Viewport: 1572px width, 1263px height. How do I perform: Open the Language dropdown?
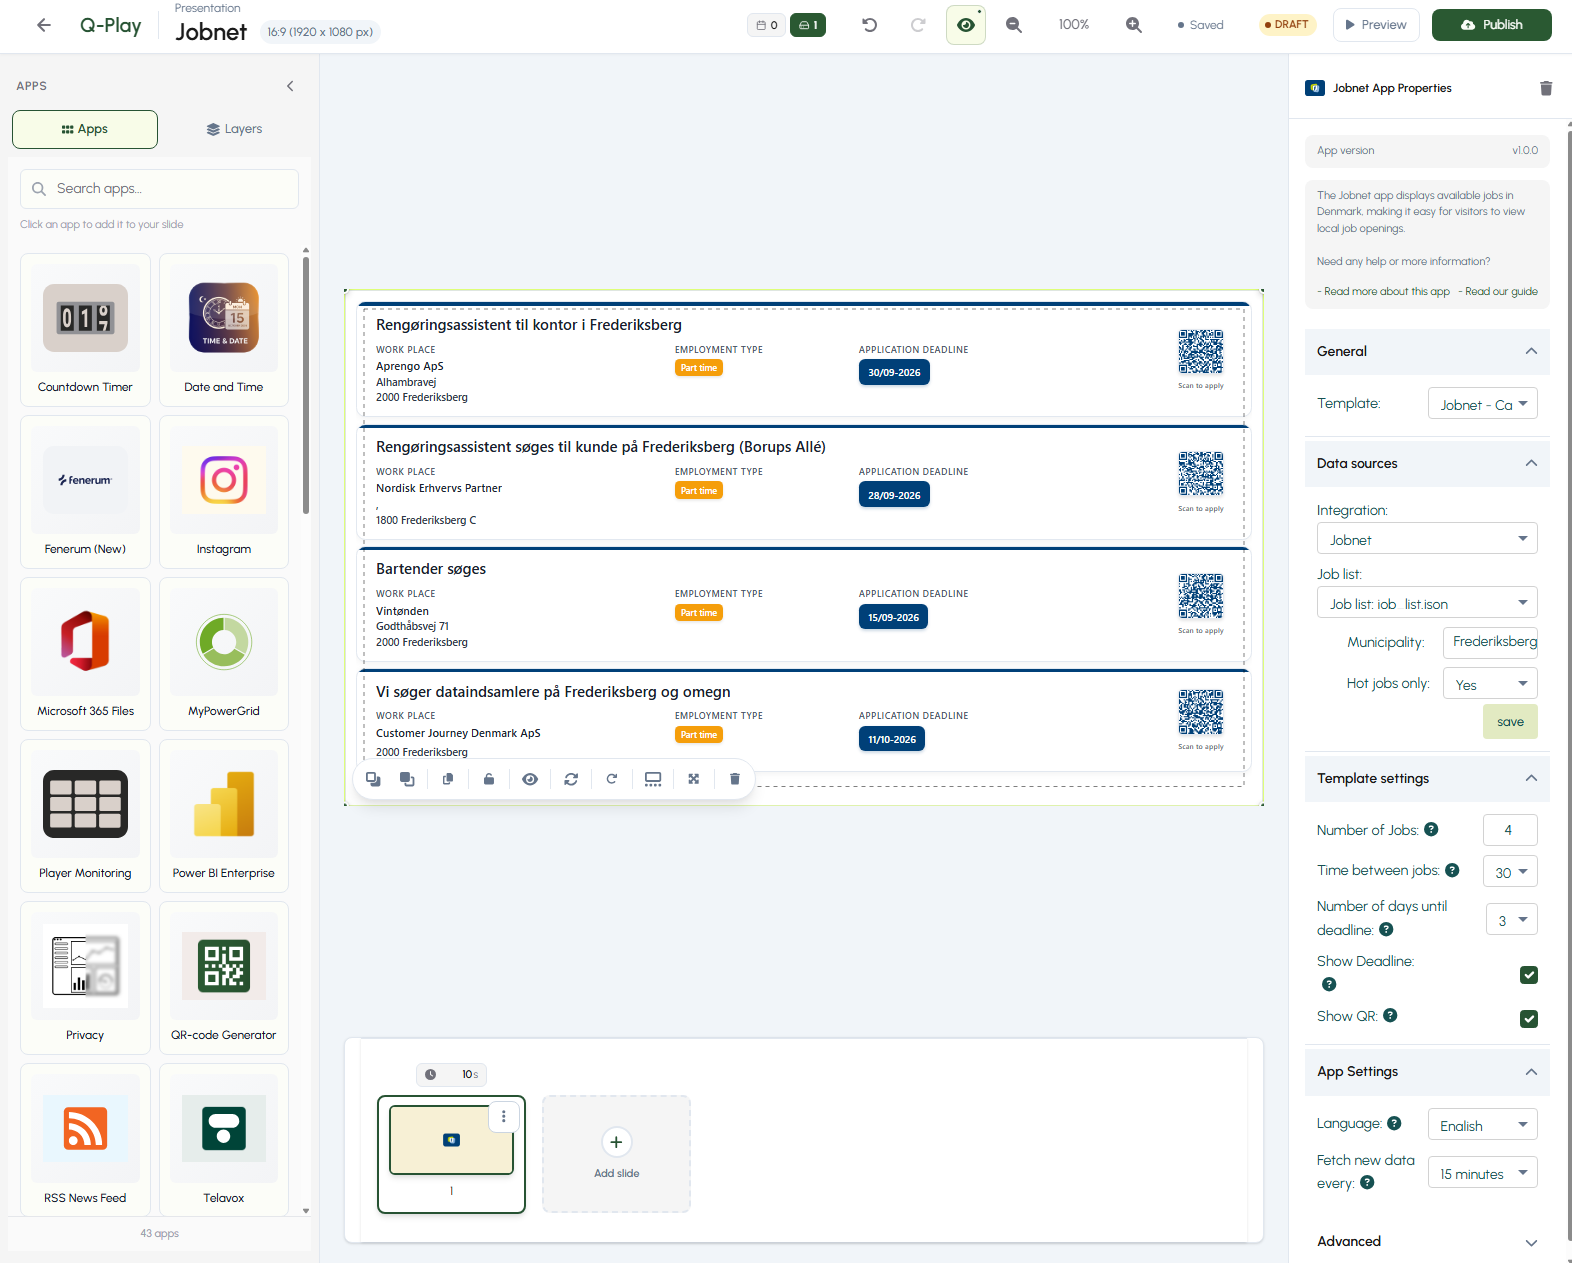[x=1483, y=1125]
